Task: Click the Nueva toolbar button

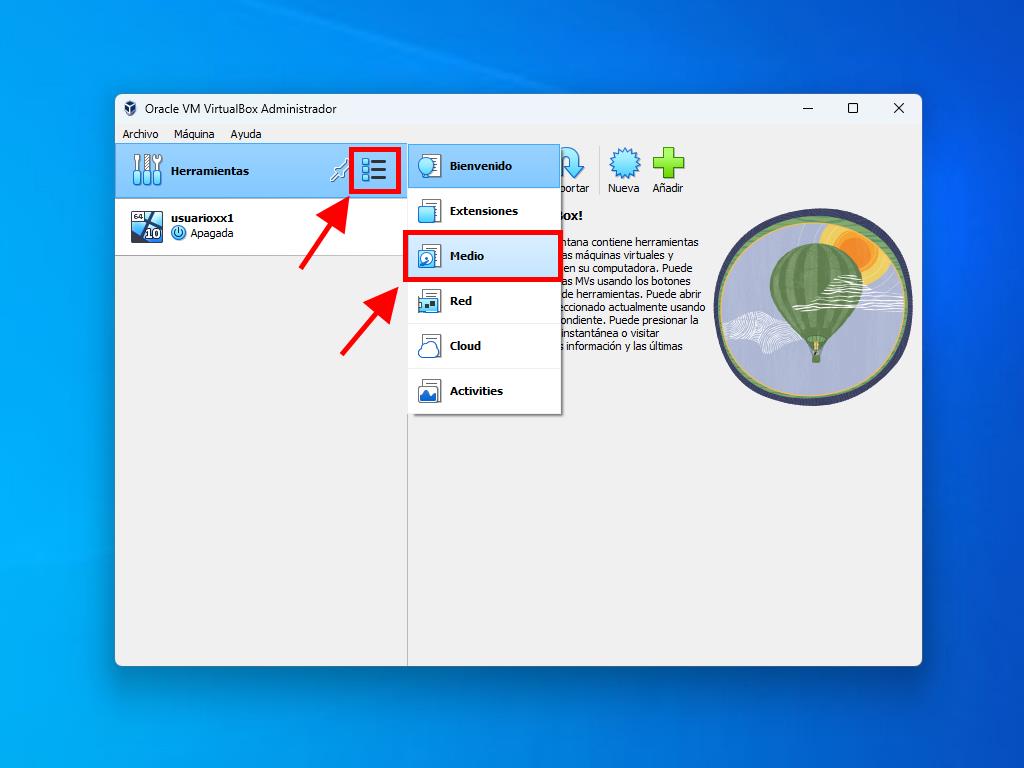Action: (x=624, y=170)
